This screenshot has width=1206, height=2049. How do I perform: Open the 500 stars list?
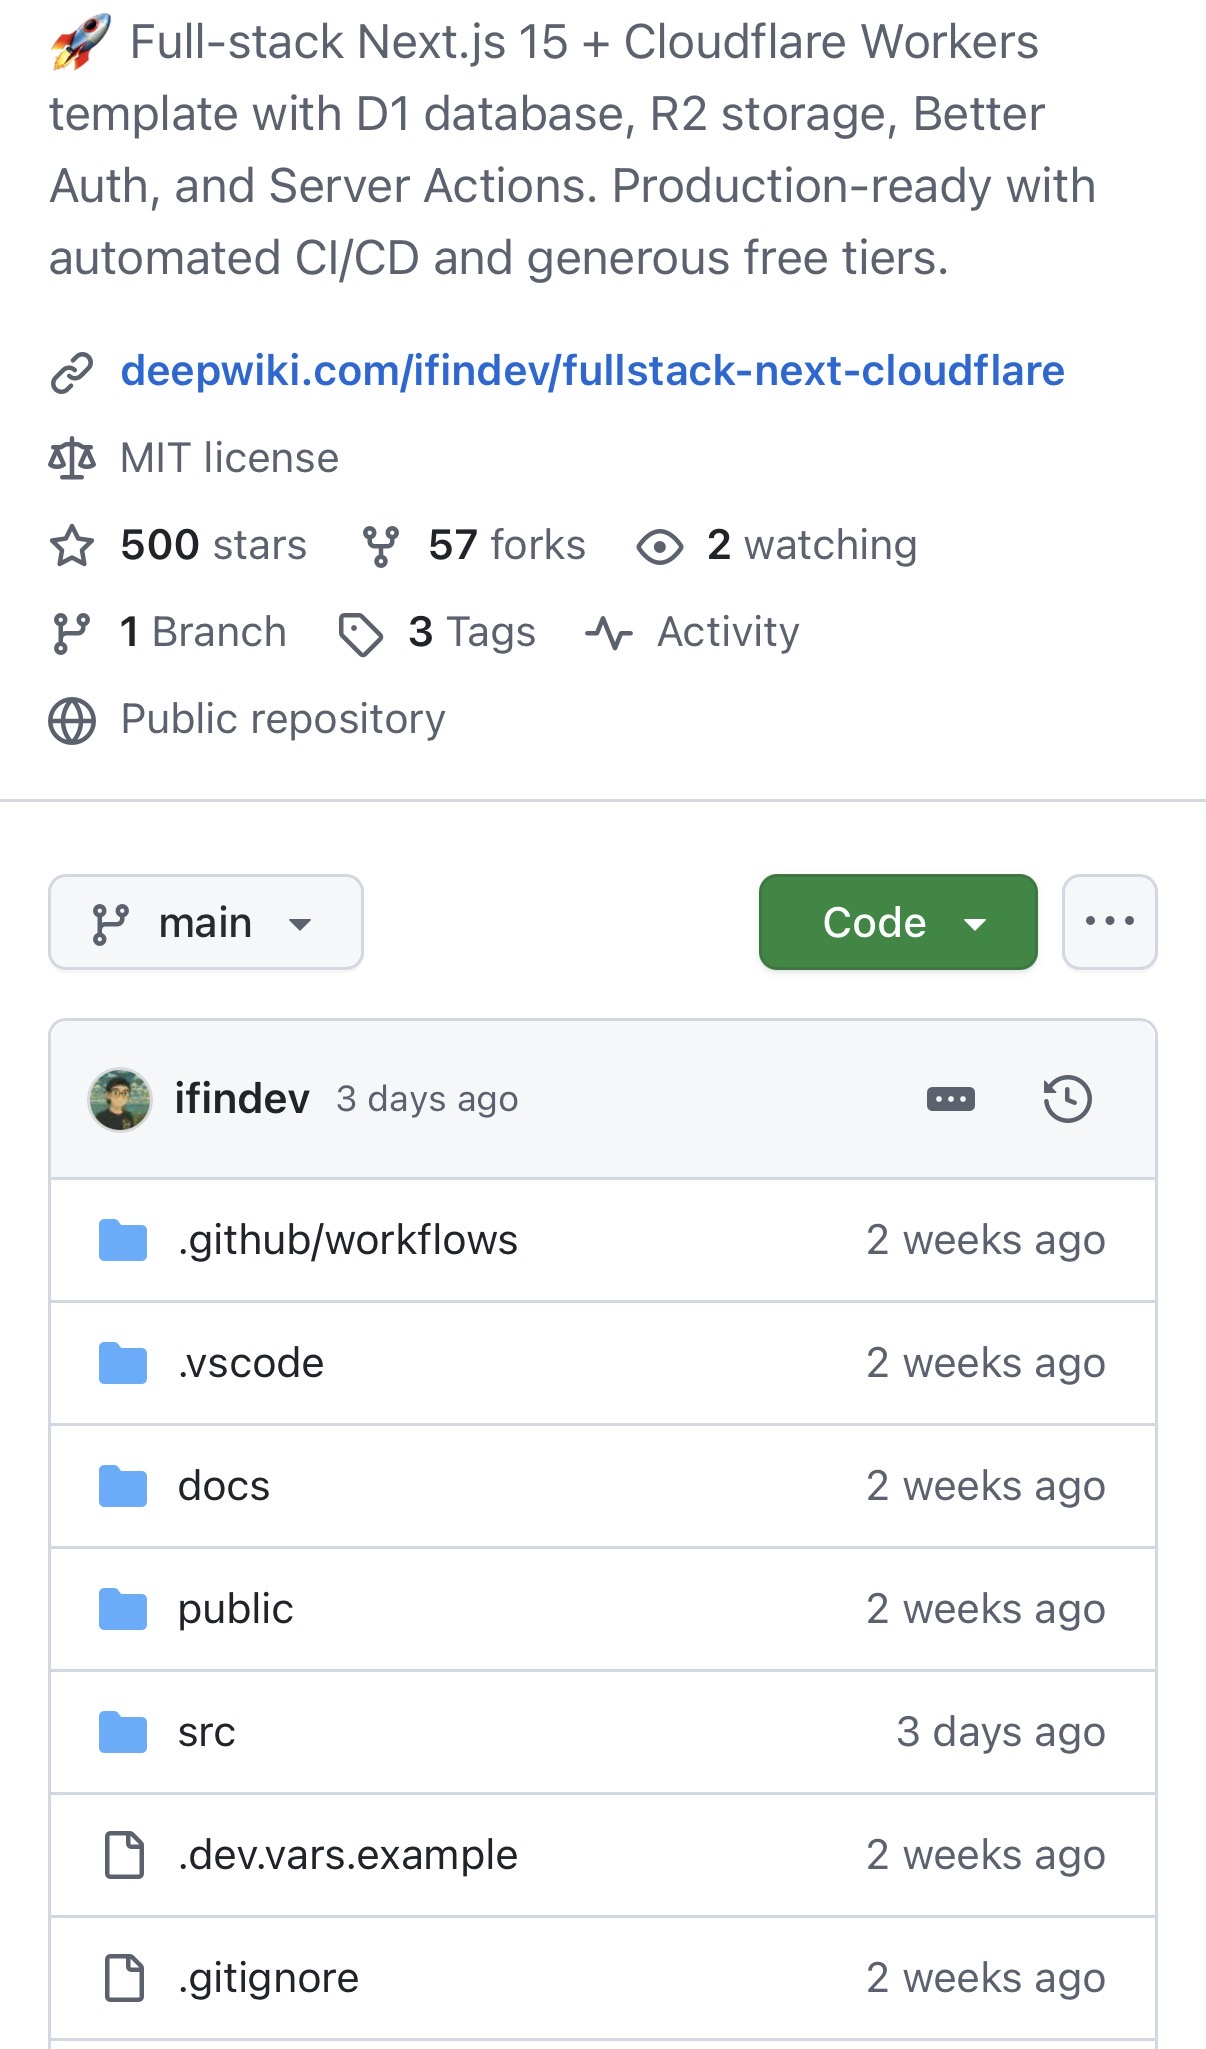point(214,545)
